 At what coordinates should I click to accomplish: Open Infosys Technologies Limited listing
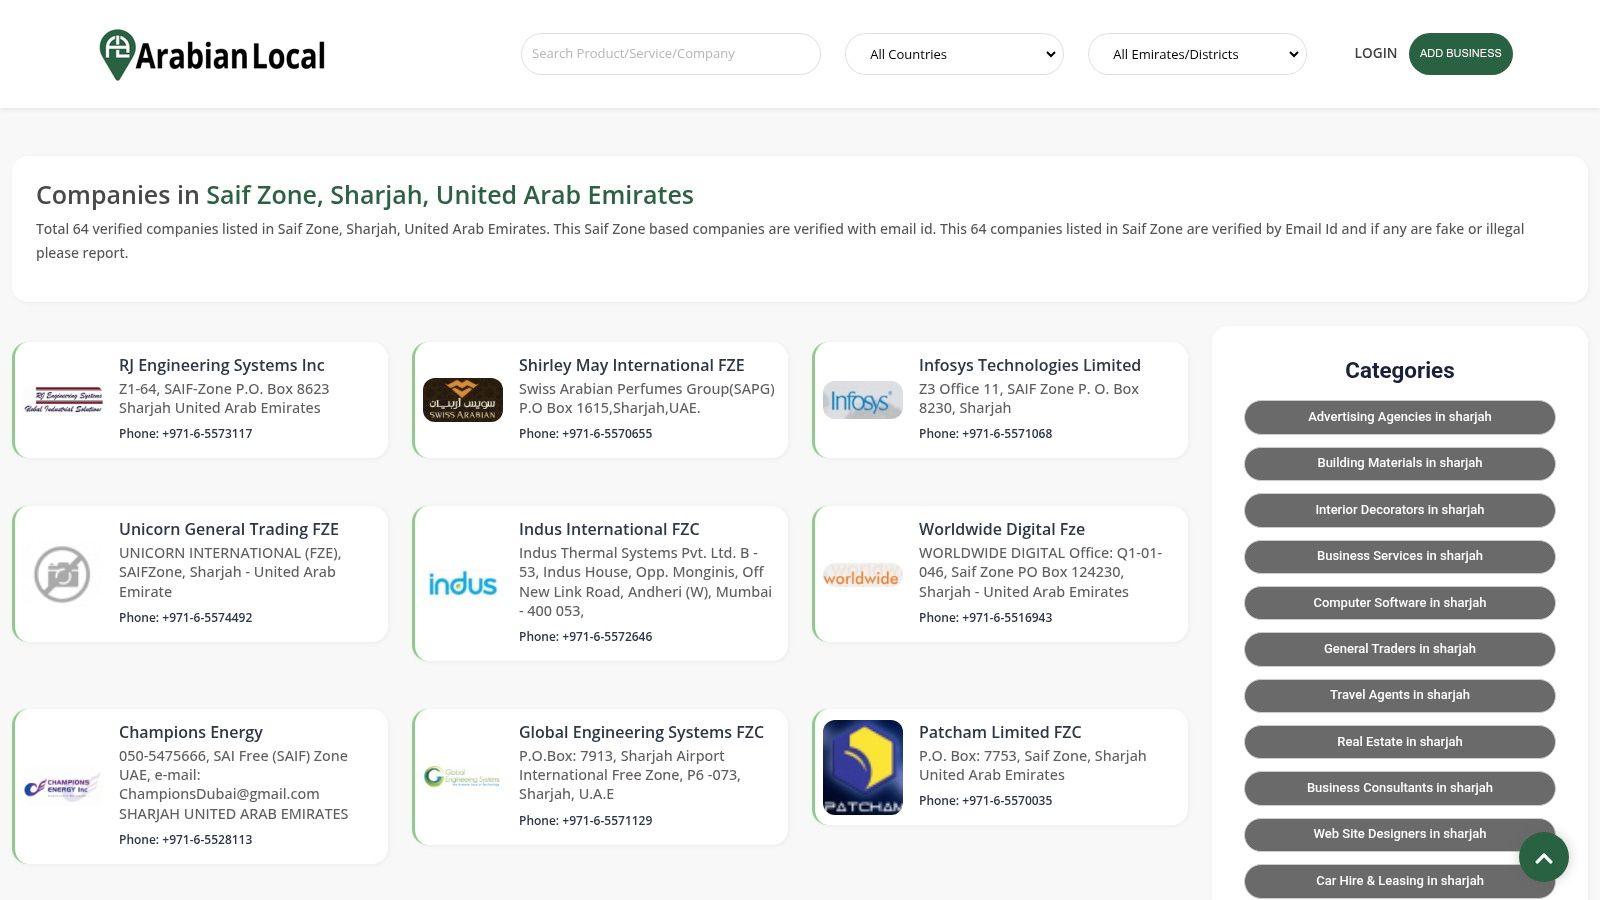[x=1029, y=365]
